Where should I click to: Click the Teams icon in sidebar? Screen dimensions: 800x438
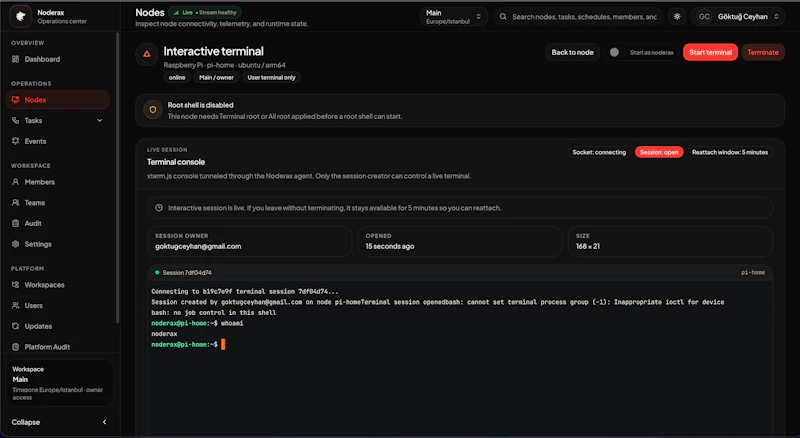(15, 203)
